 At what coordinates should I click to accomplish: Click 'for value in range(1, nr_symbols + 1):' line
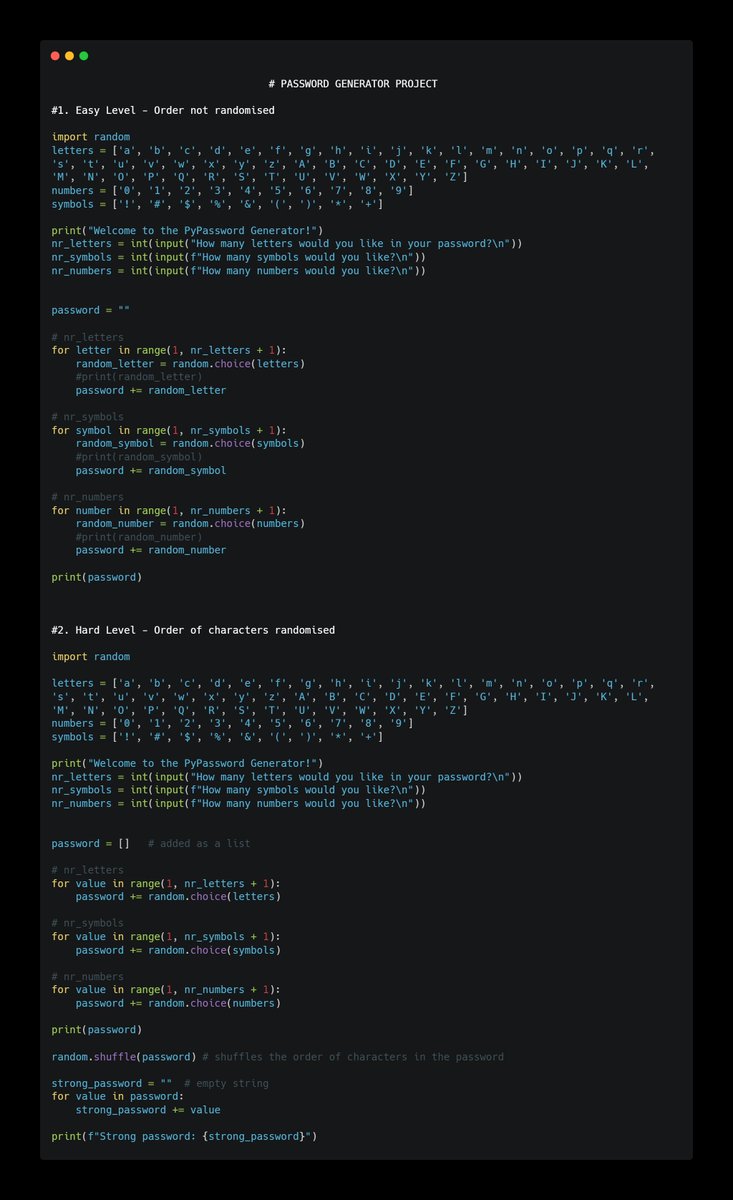pyautogui.click(x=166, y=937)
